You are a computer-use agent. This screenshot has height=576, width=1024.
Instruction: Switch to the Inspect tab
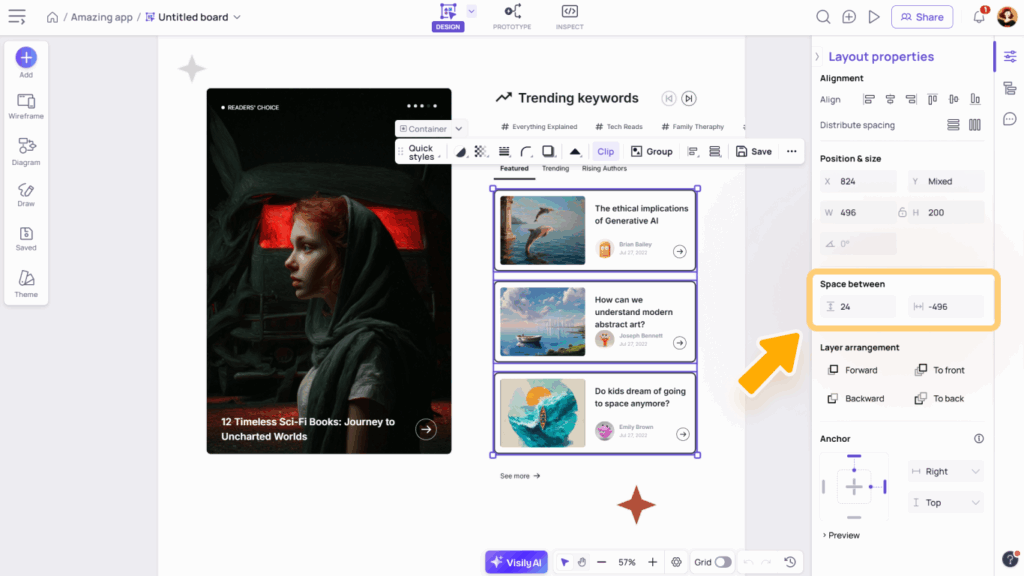click(569, 16)
